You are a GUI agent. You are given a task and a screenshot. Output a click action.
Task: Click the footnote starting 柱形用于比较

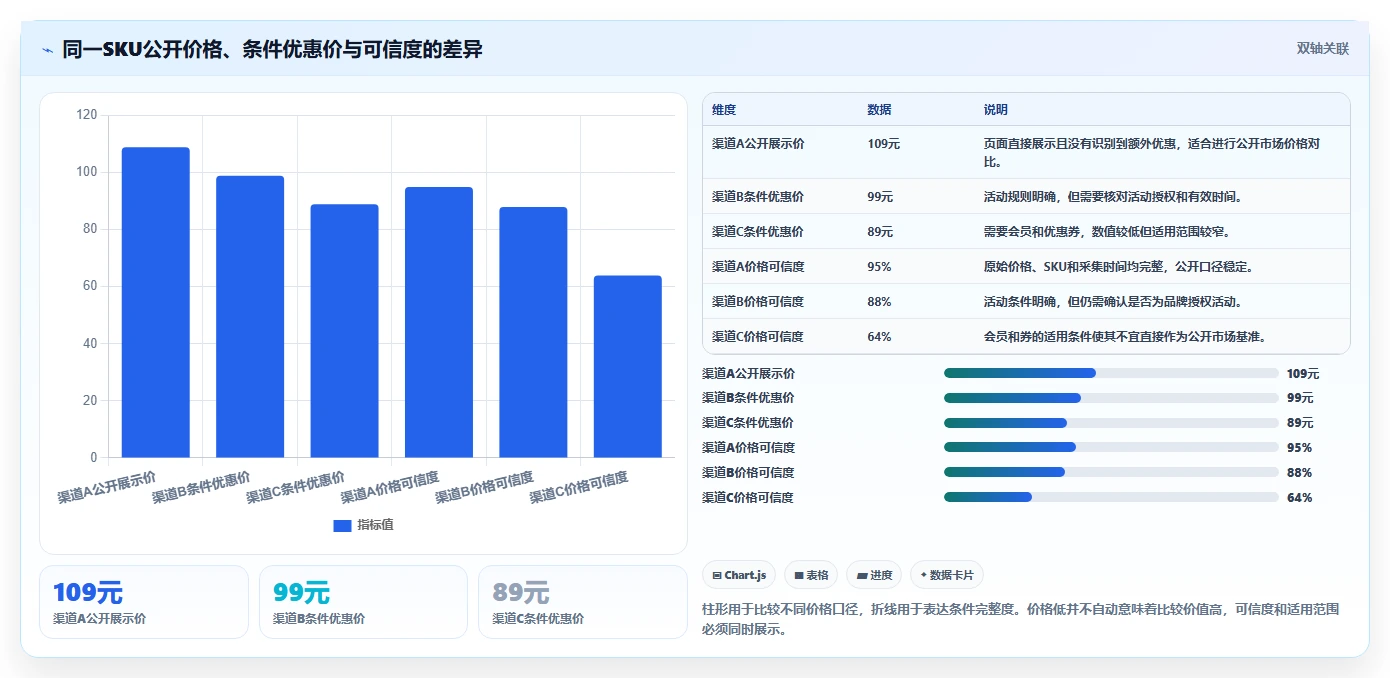tap(1022, 619)
